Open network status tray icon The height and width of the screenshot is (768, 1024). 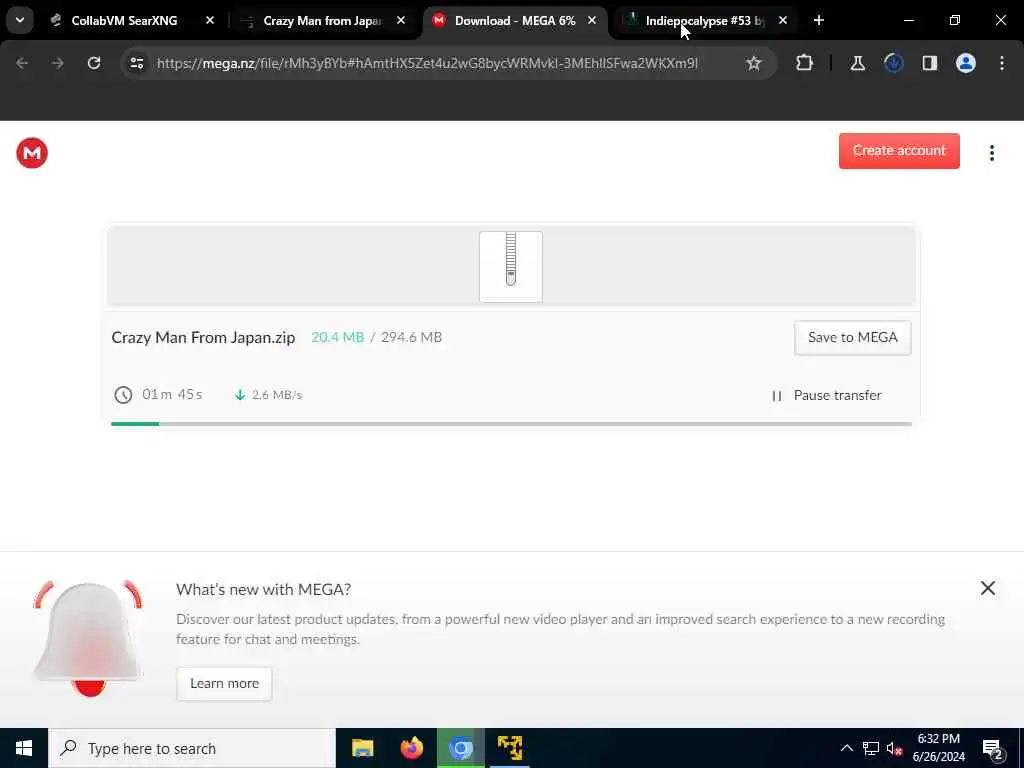pyautogui.click(x=871, y=748)
